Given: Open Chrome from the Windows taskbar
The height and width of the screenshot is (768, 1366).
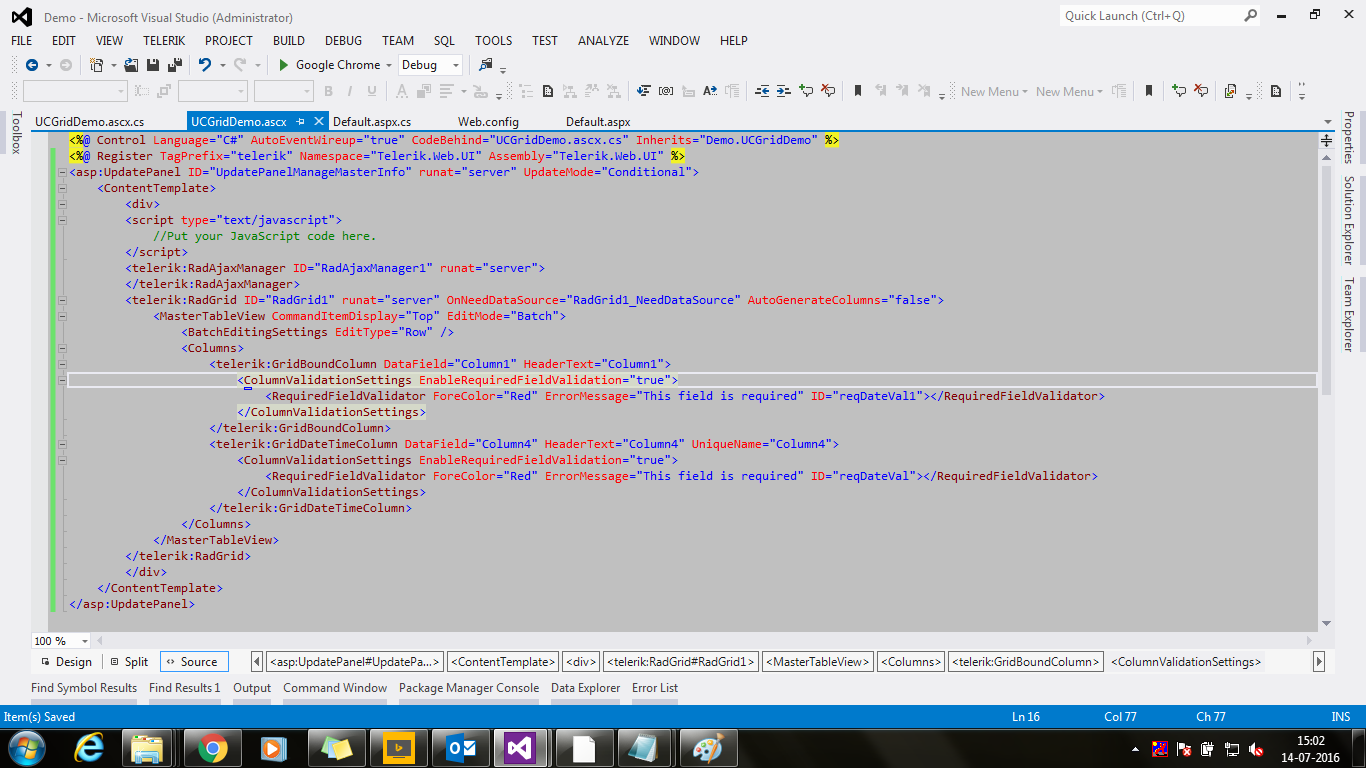Looking at the screenshot, I should [x=211, y=748].
